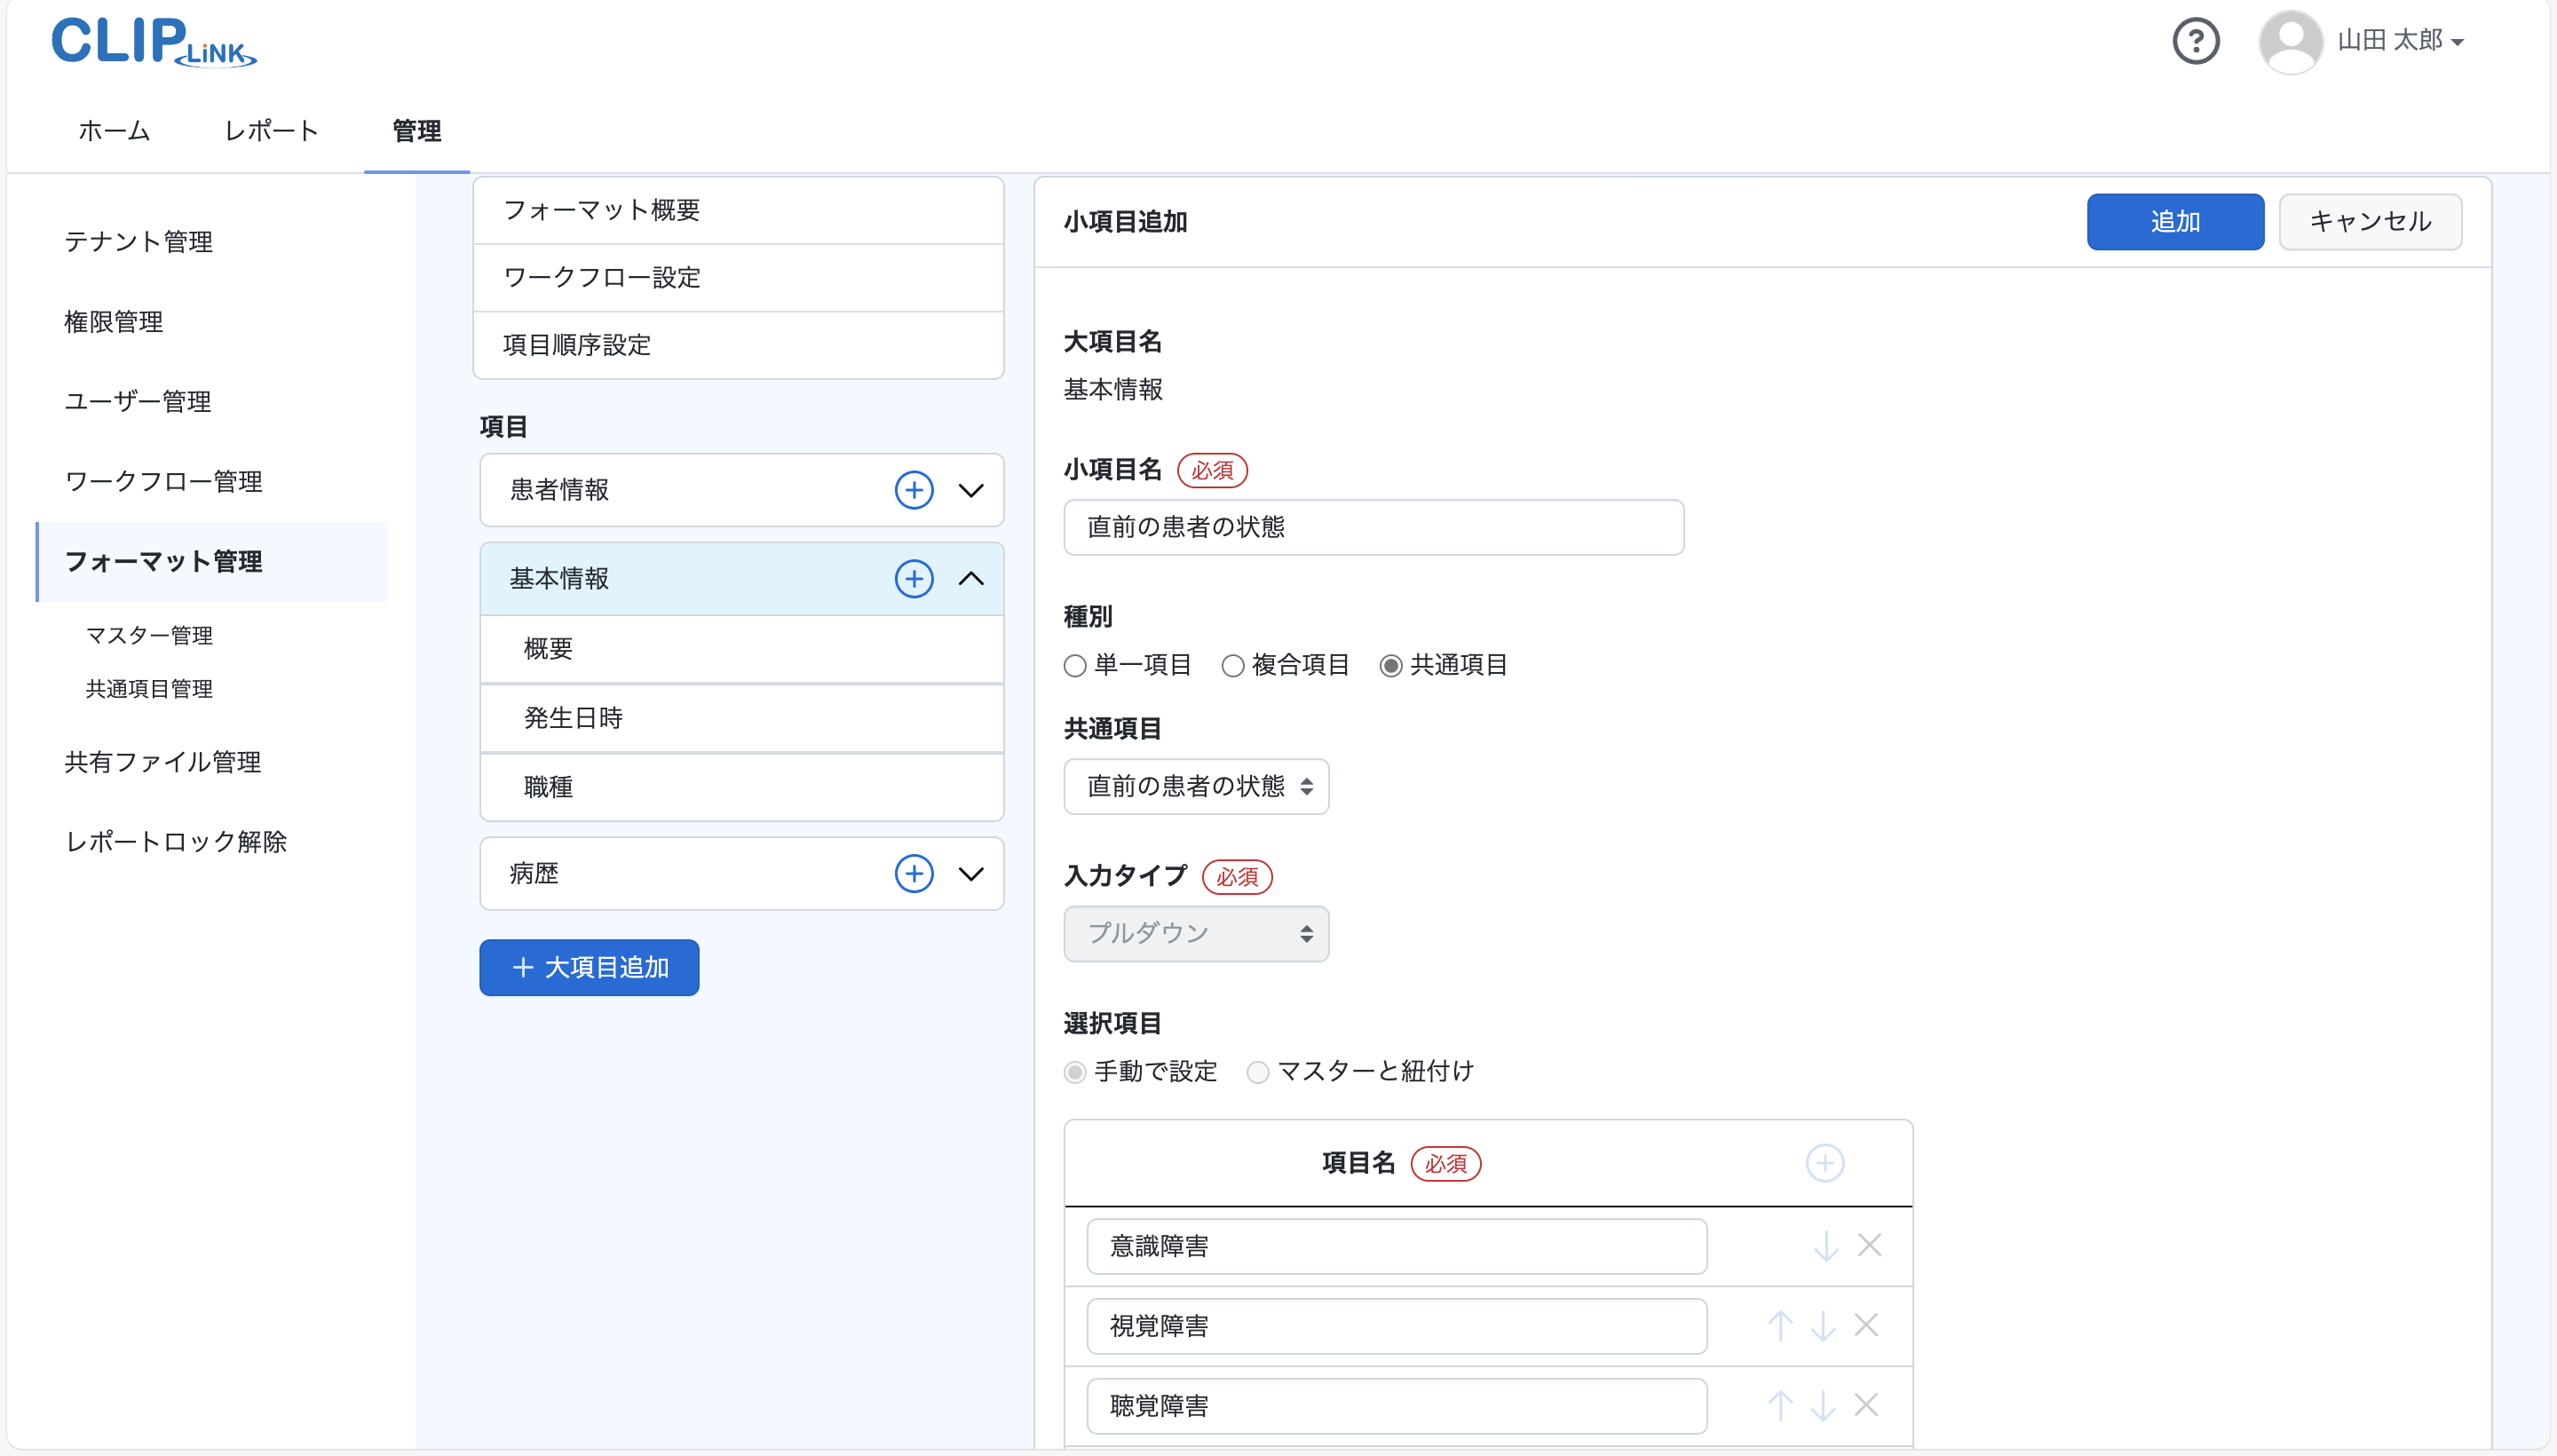
Task: Click the 追加 button
Action: tap(2174, 222)
